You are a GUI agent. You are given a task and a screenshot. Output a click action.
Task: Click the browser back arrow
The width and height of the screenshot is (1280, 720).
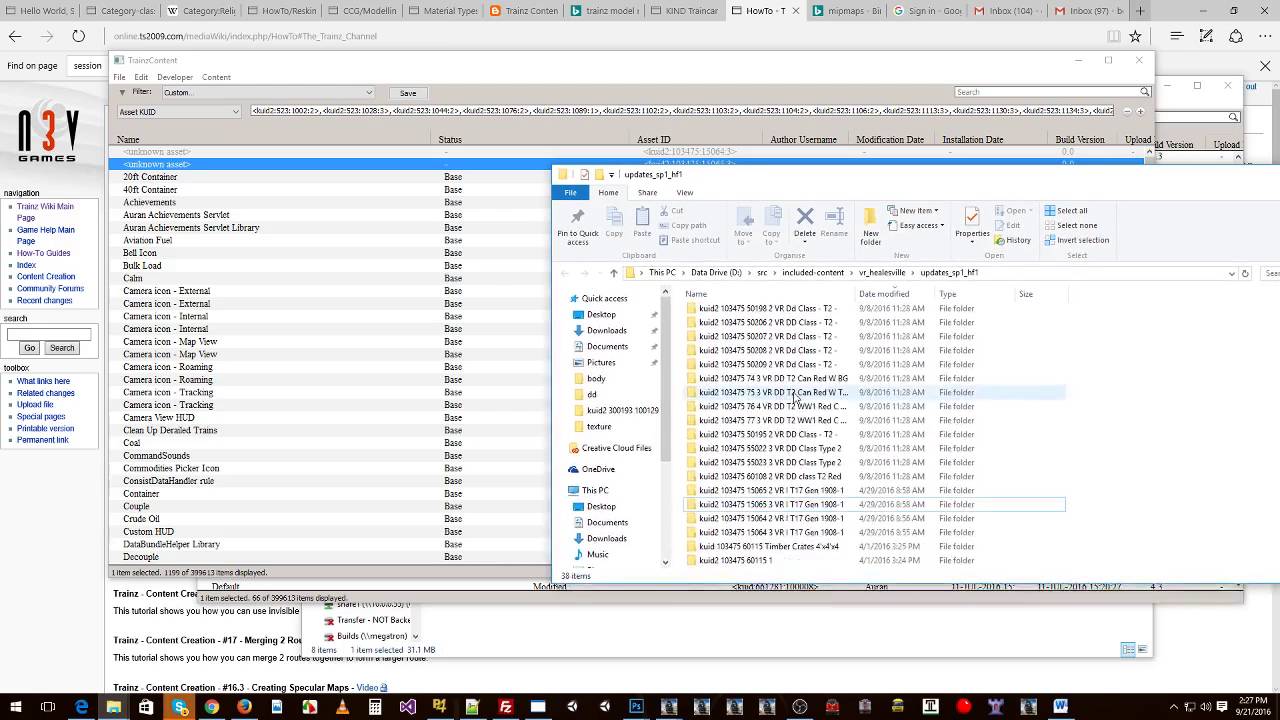click(x=15, y=36)
